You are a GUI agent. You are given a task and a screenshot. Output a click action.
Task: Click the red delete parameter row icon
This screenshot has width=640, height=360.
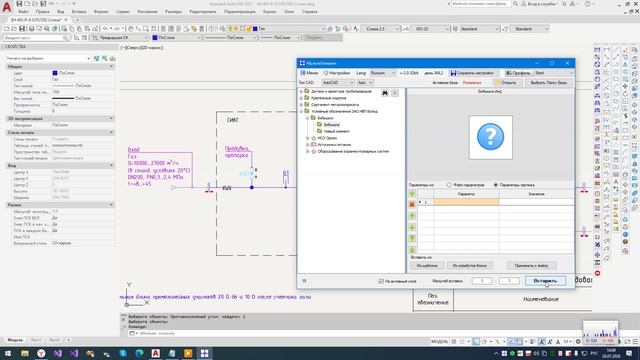[412, 204]
